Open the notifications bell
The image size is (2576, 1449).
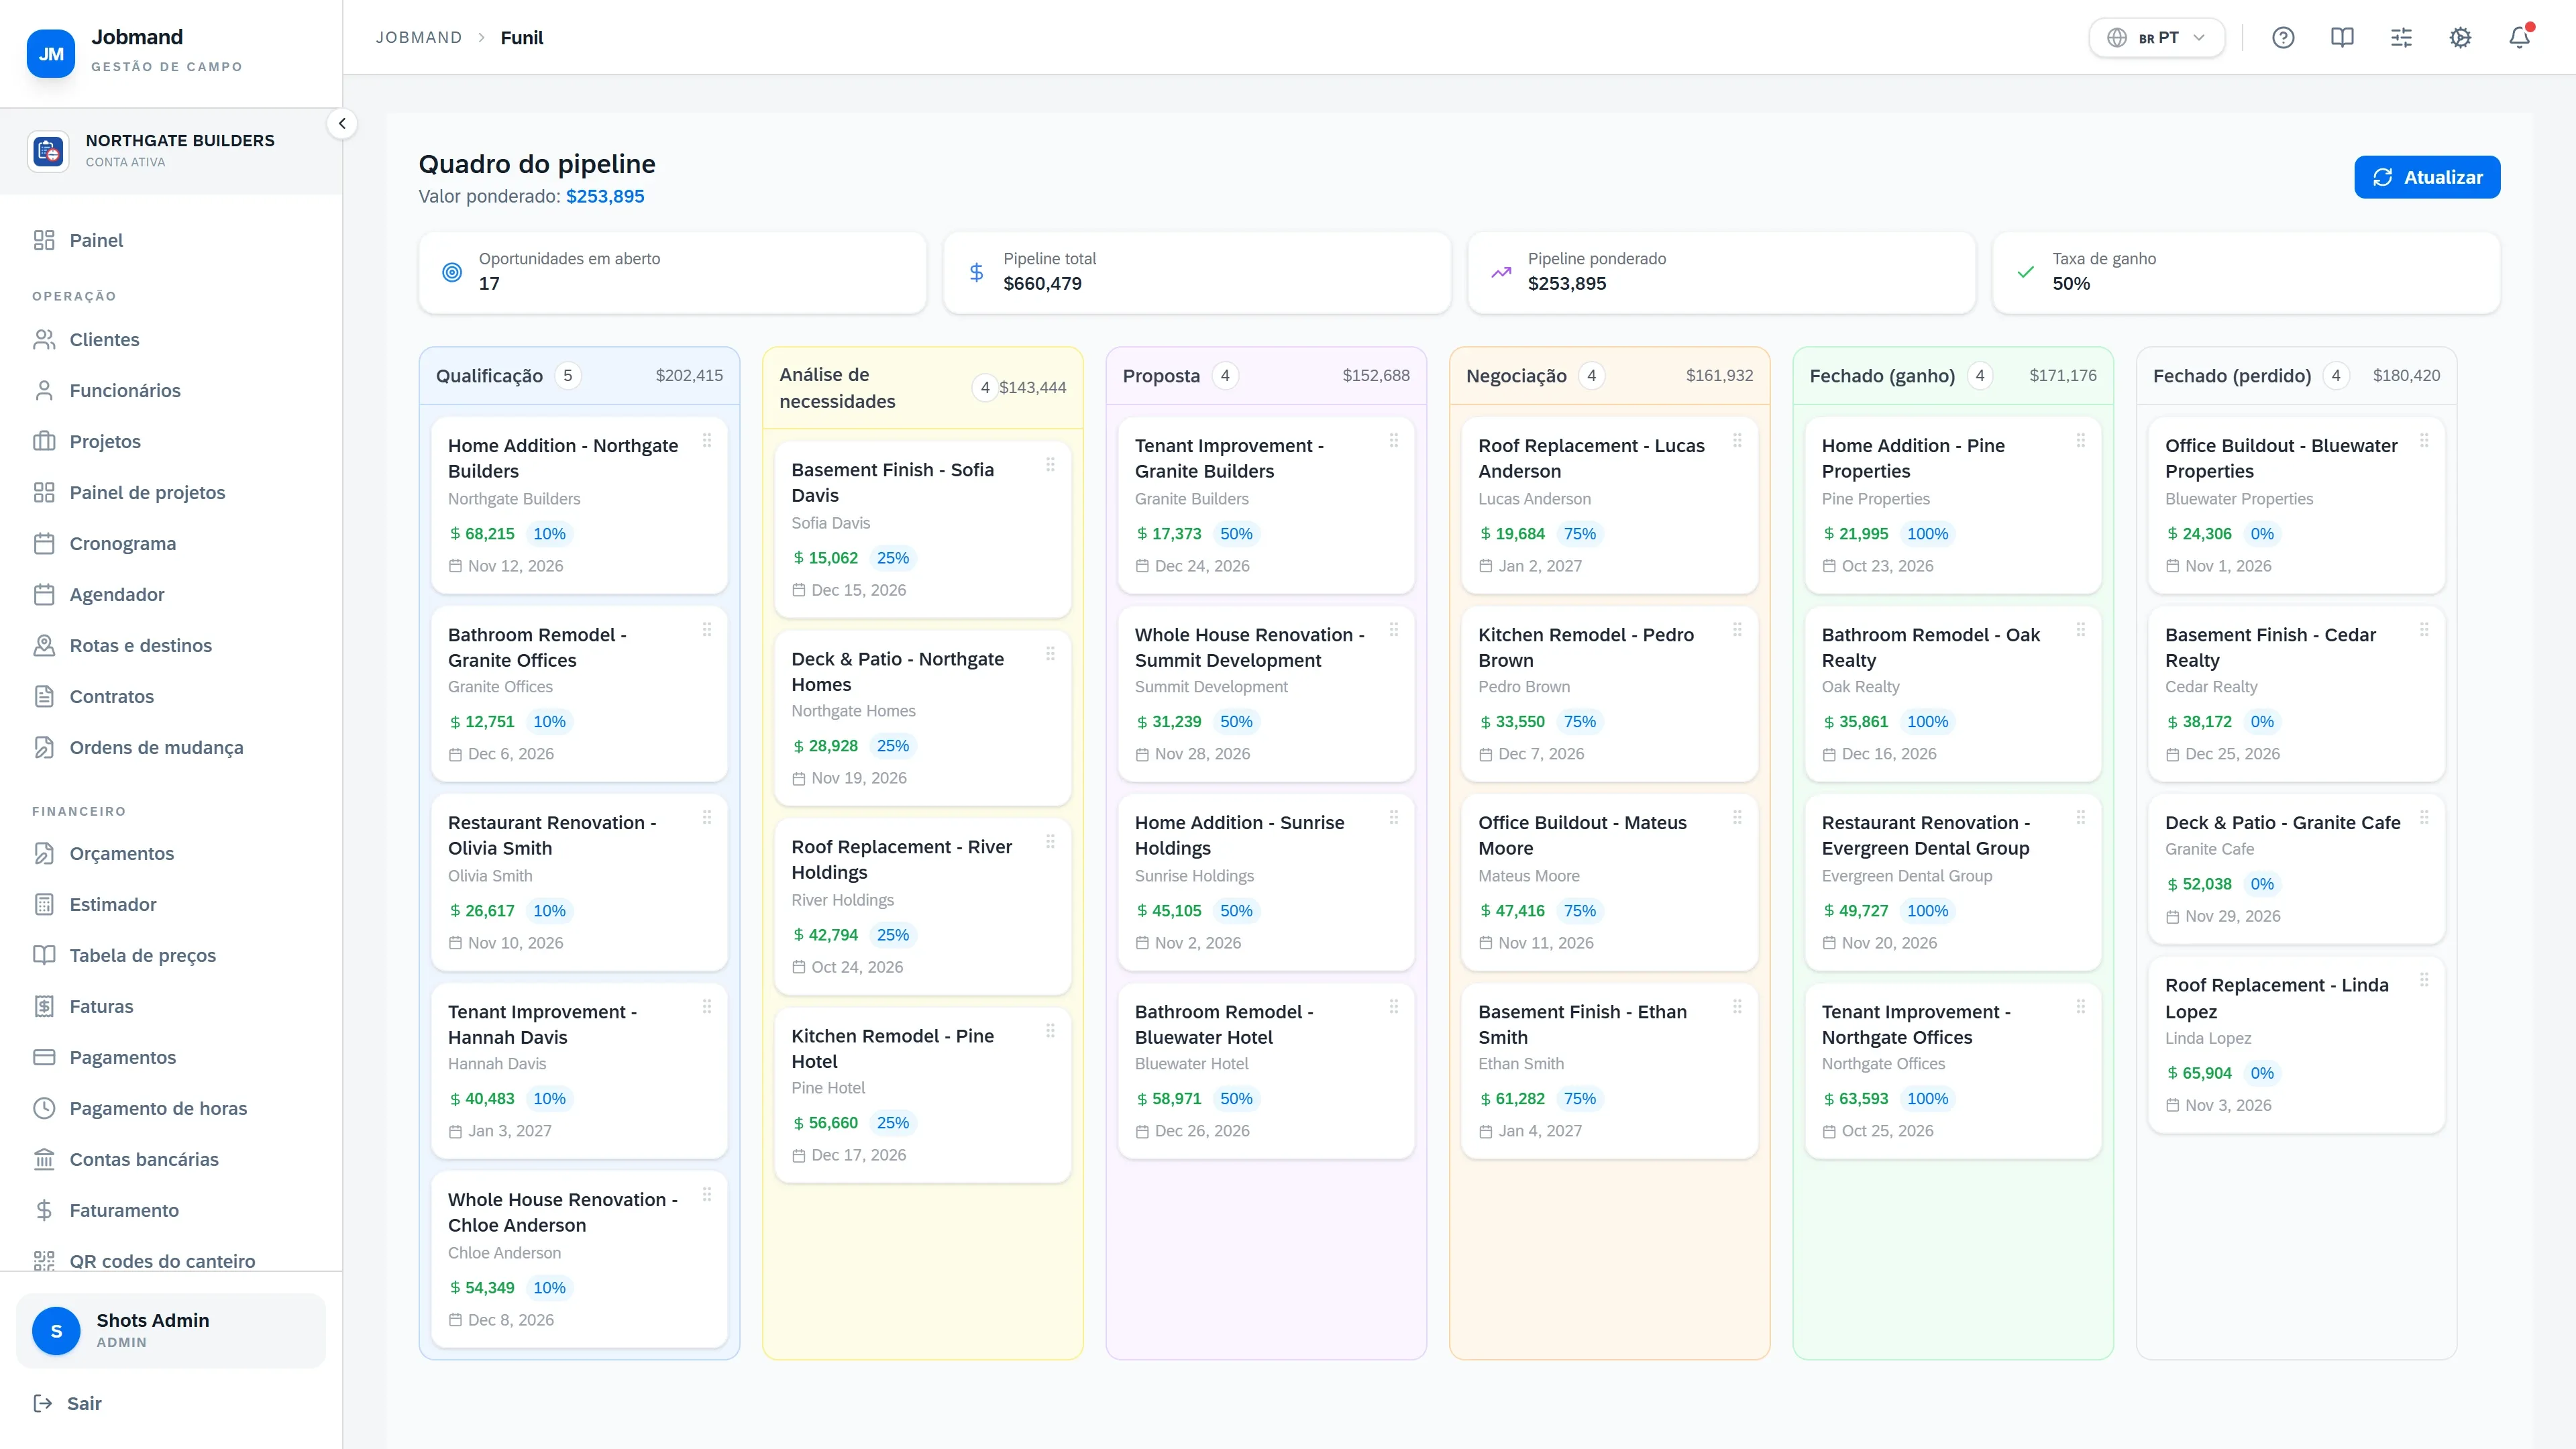(x=2519, y=38)
